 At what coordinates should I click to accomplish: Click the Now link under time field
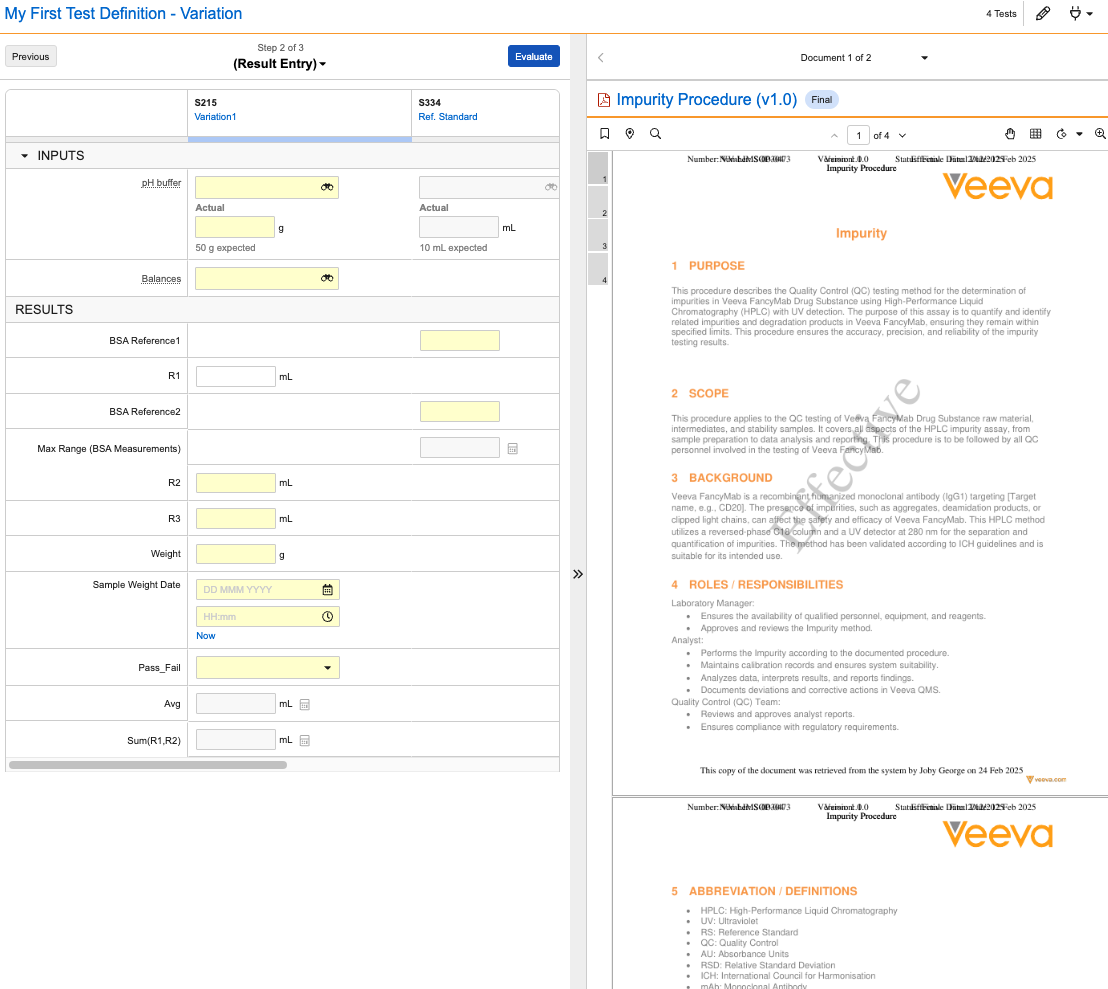pyautogui.click(x=206, y=636)
